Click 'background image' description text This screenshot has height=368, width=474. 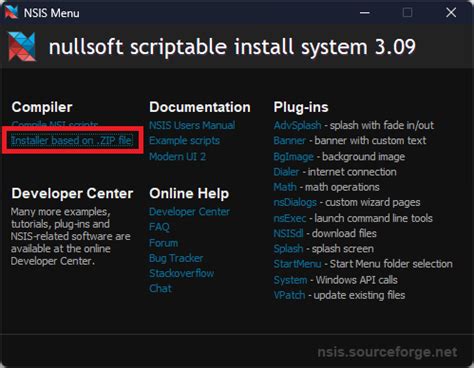click(363, 157)
